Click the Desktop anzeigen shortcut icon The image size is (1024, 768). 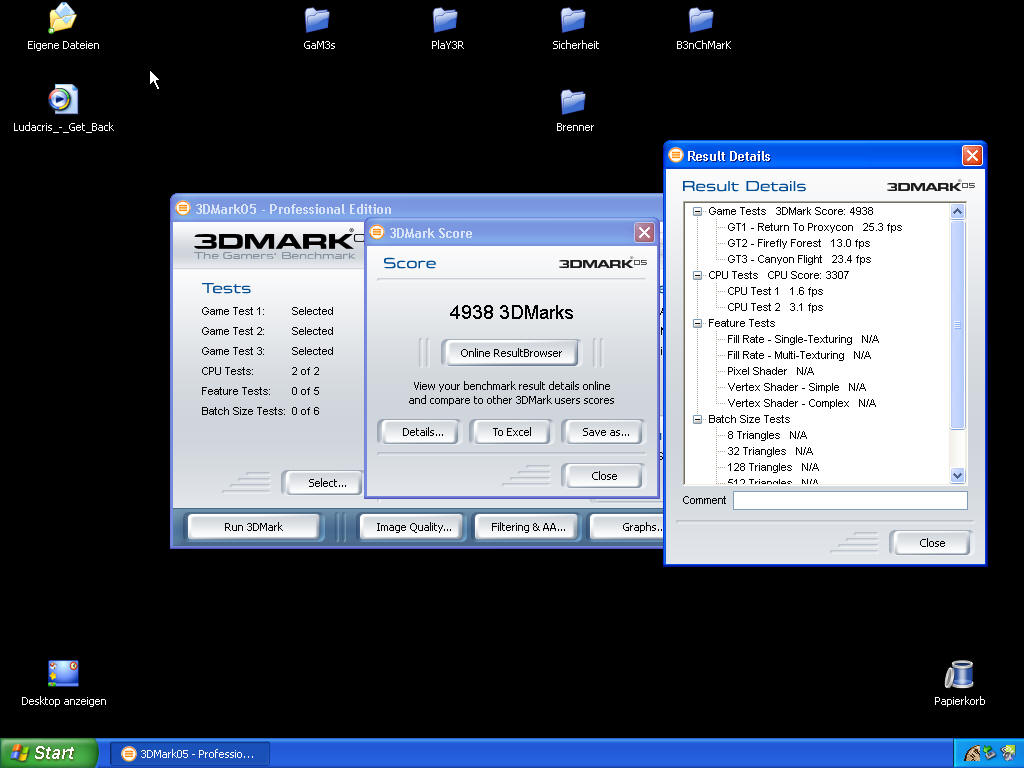pyautogui.click(x=63, y=673)
